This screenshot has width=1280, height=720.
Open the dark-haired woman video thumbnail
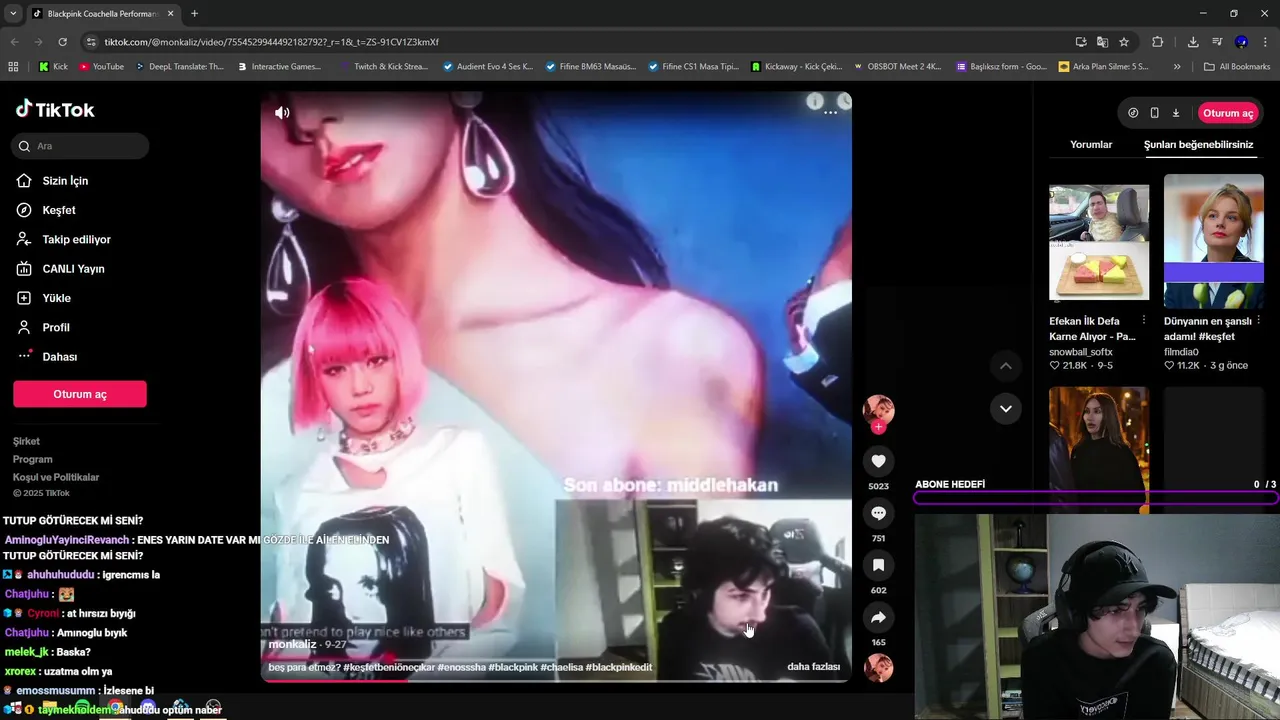[x=1099, y=448]
